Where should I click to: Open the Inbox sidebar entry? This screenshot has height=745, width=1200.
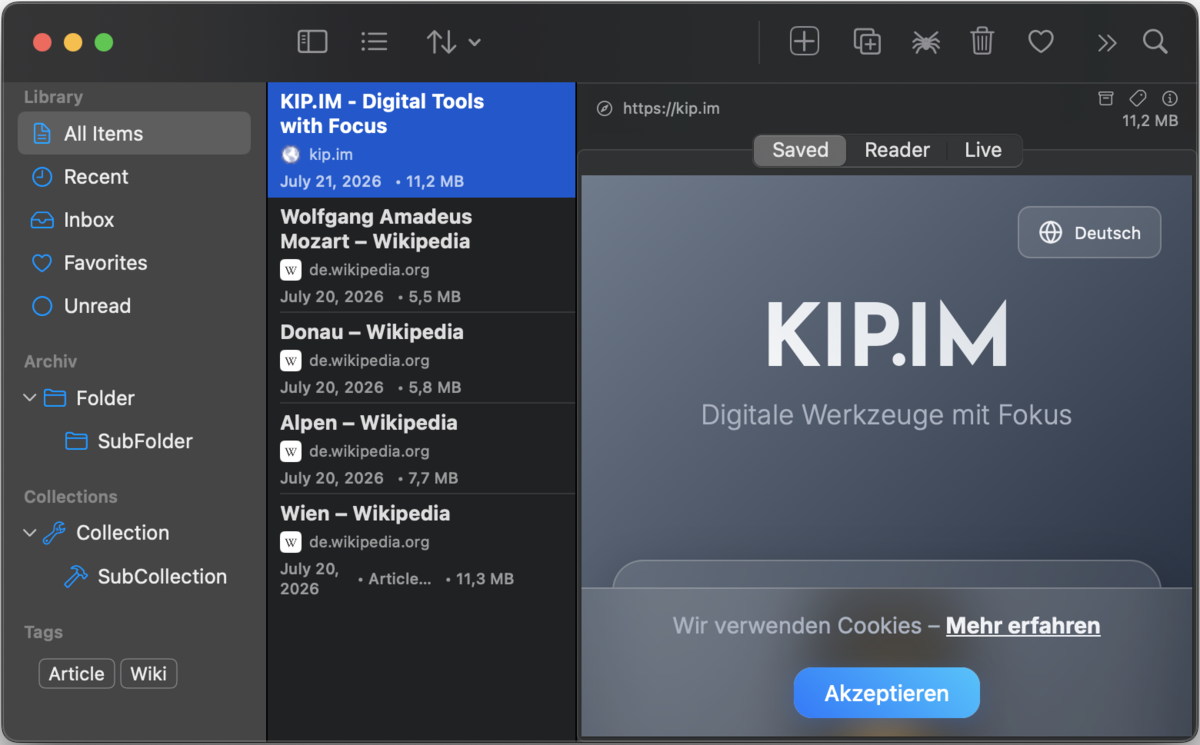(134, 220)
